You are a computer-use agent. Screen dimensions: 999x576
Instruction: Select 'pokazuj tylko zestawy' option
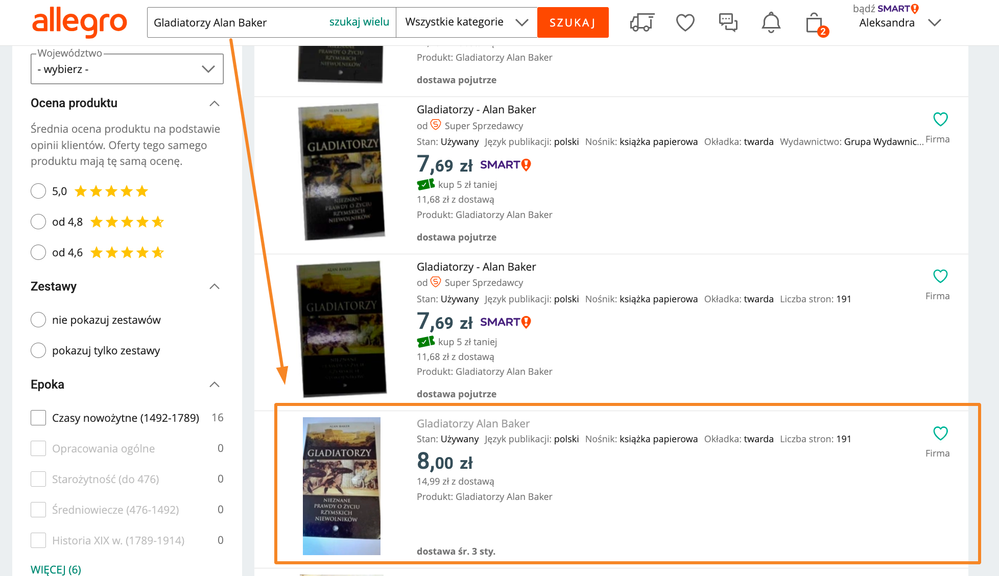(38, 350)
